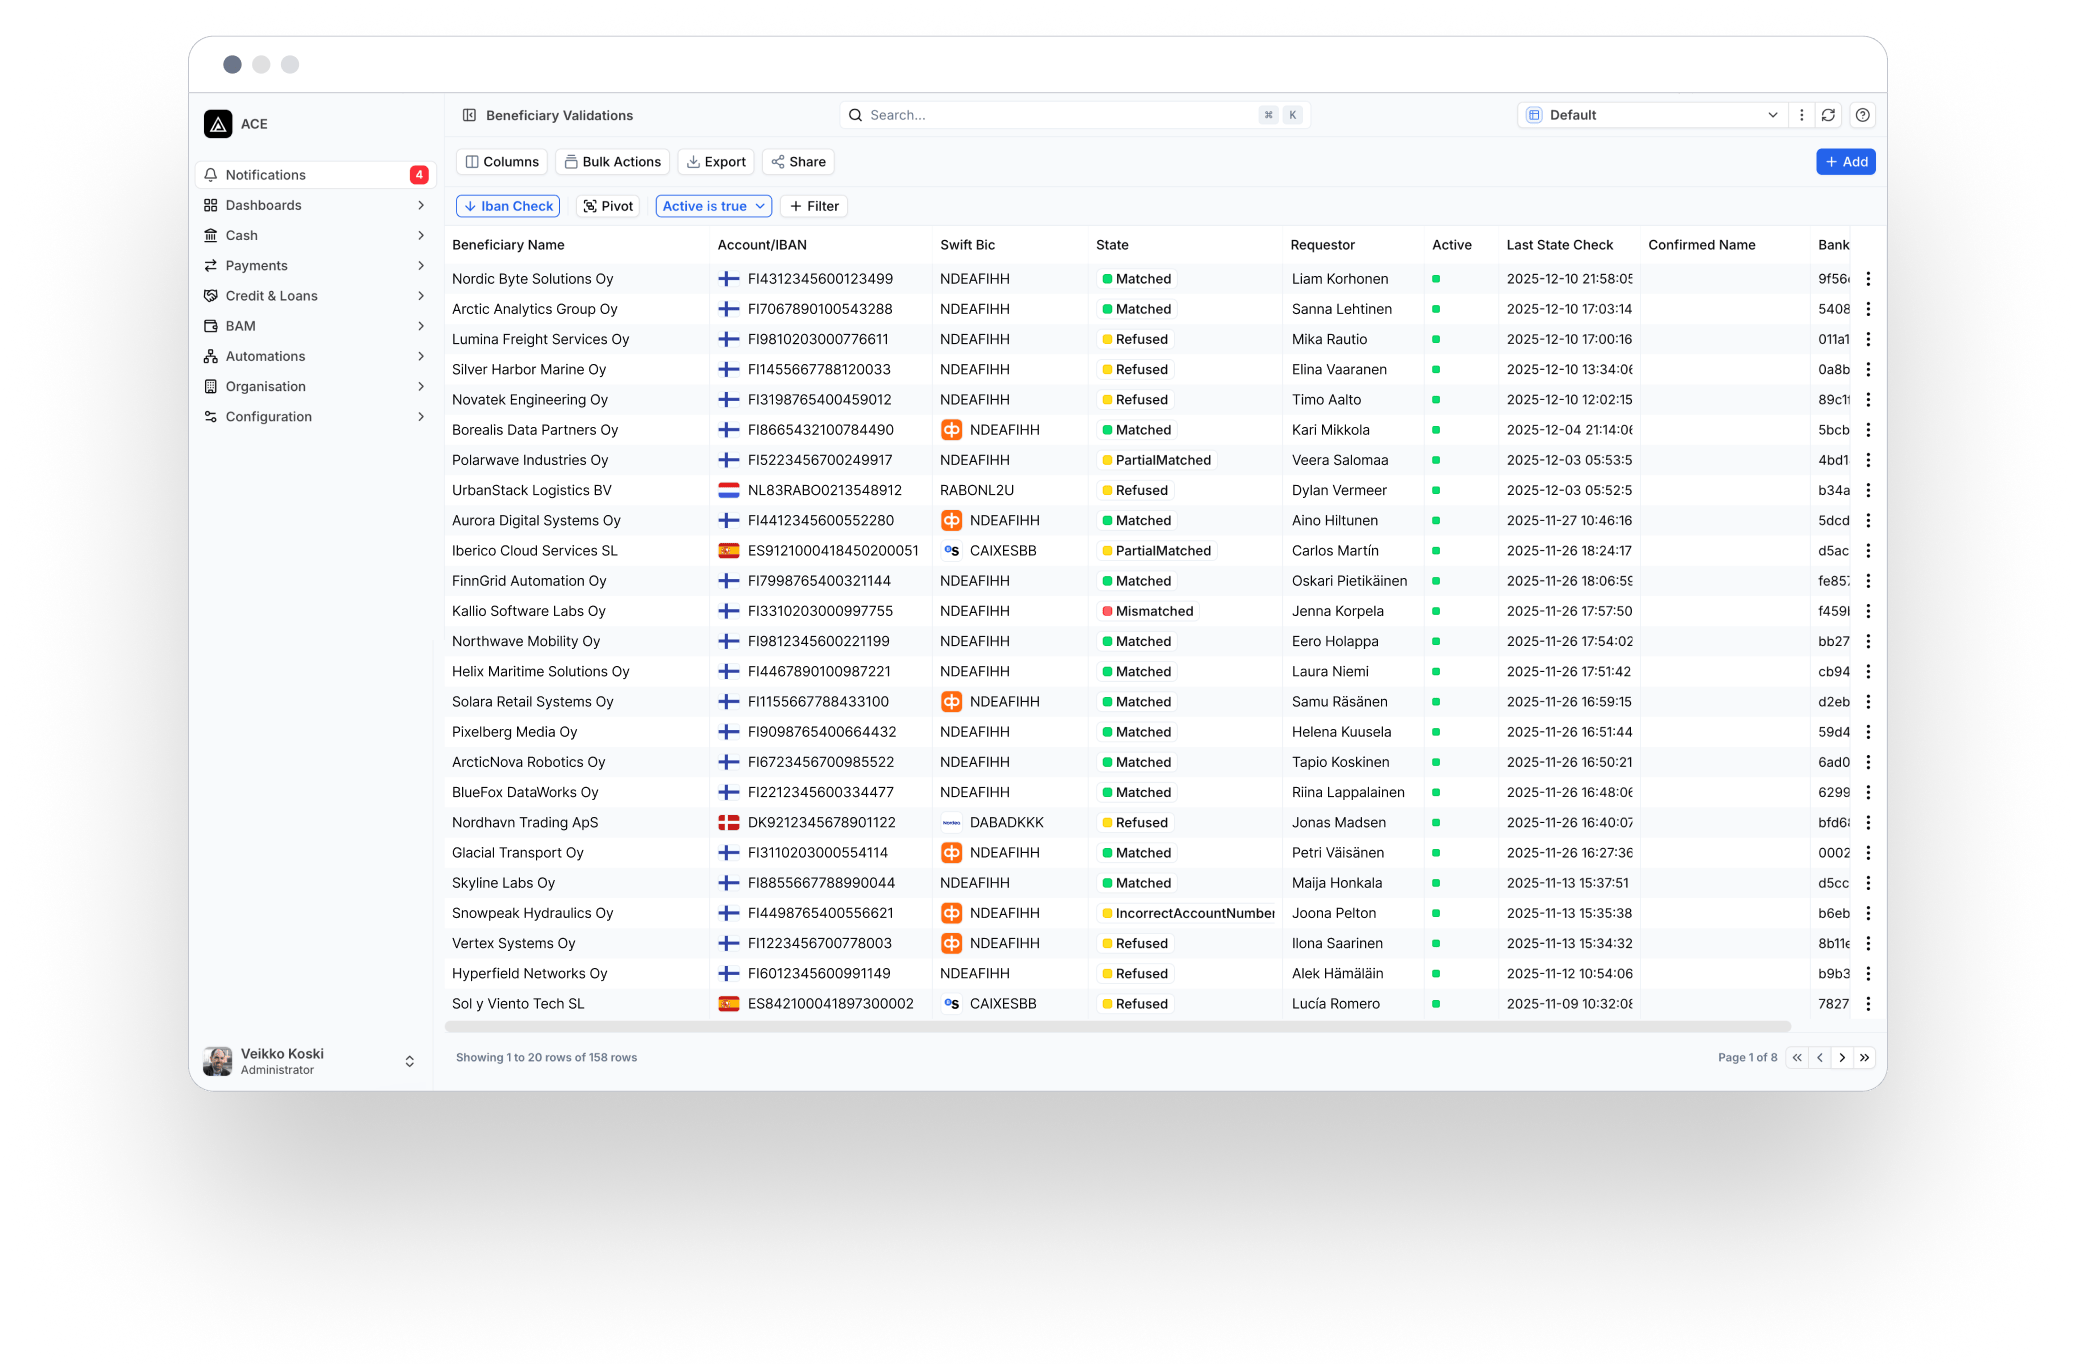
Task: Open row menu for Kallio Software Labs Oy
Action: (1868, 611)
